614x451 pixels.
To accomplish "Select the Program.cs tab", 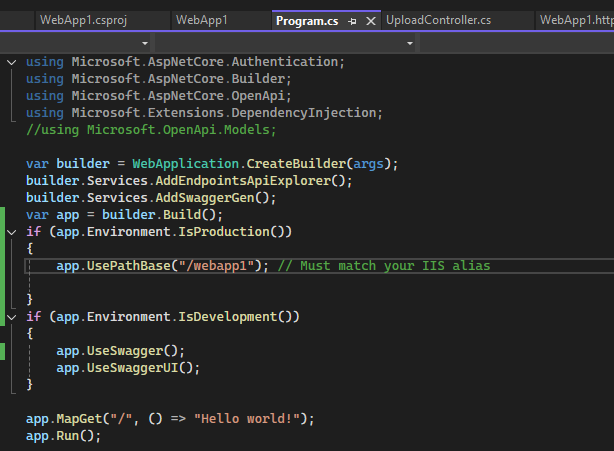I will click(x=307, y=21).
